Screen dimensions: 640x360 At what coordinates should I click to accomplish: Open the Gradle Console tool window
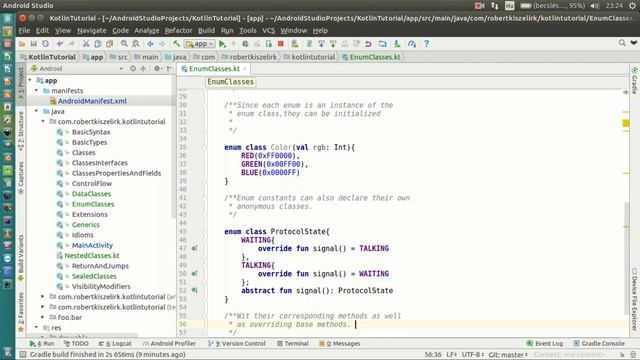point(599,344)
